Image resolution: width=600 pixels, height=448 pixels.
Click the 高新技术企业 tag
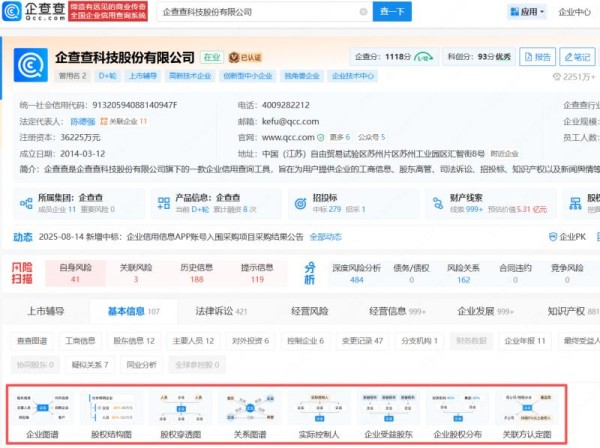pyautogui.click(x=190, y=76)
